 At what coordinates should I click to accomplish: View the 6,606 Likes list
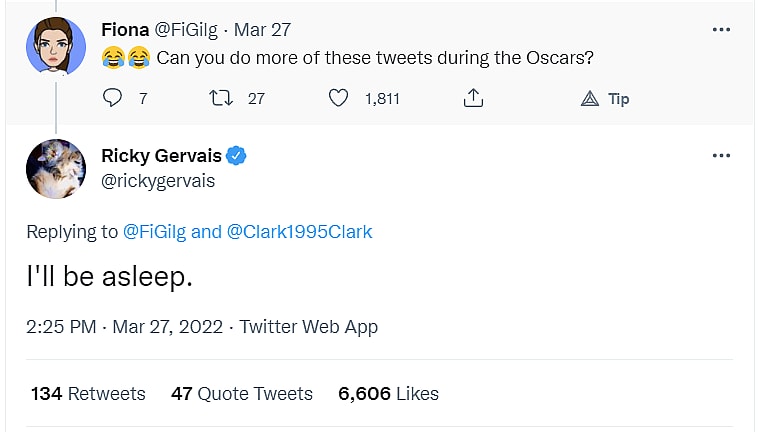388,393
